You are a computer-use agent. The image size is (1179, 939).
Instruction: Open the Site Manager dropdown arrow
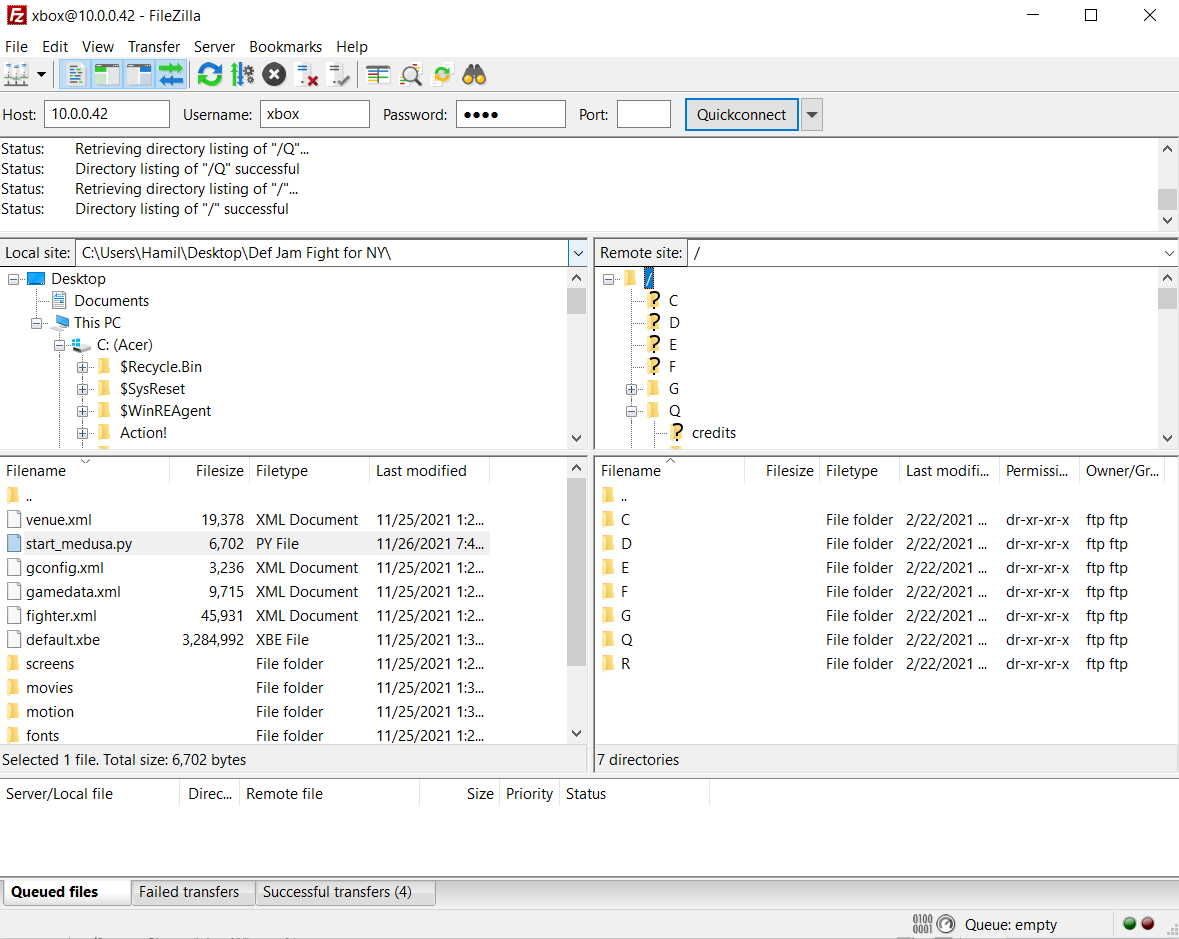[41, 74]
